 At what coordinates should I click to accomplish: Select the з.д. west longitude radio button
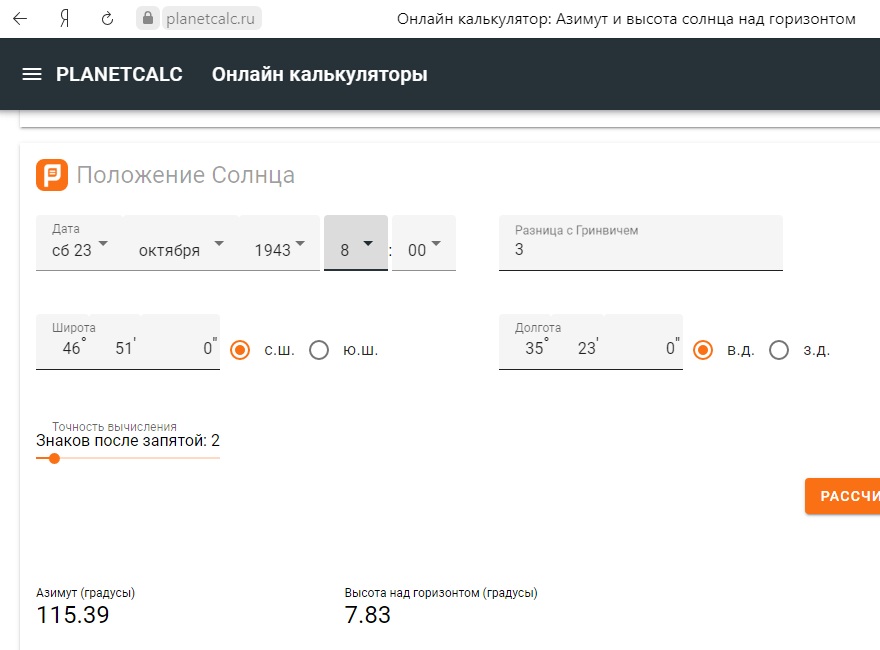(779, 350)
